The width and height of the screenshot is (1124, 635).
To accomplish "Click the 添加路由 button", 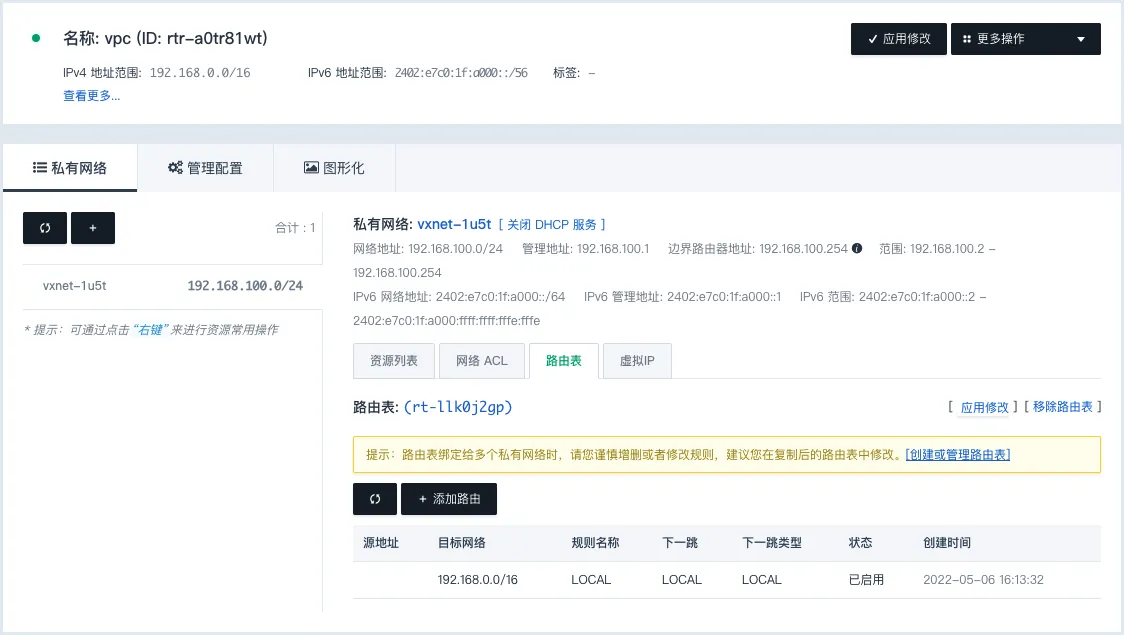I will [449, 499].
